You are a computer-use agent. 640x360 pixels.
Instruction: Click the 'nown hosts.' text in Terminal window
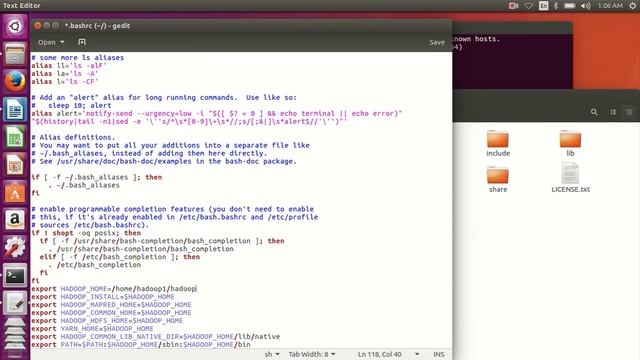476,39
